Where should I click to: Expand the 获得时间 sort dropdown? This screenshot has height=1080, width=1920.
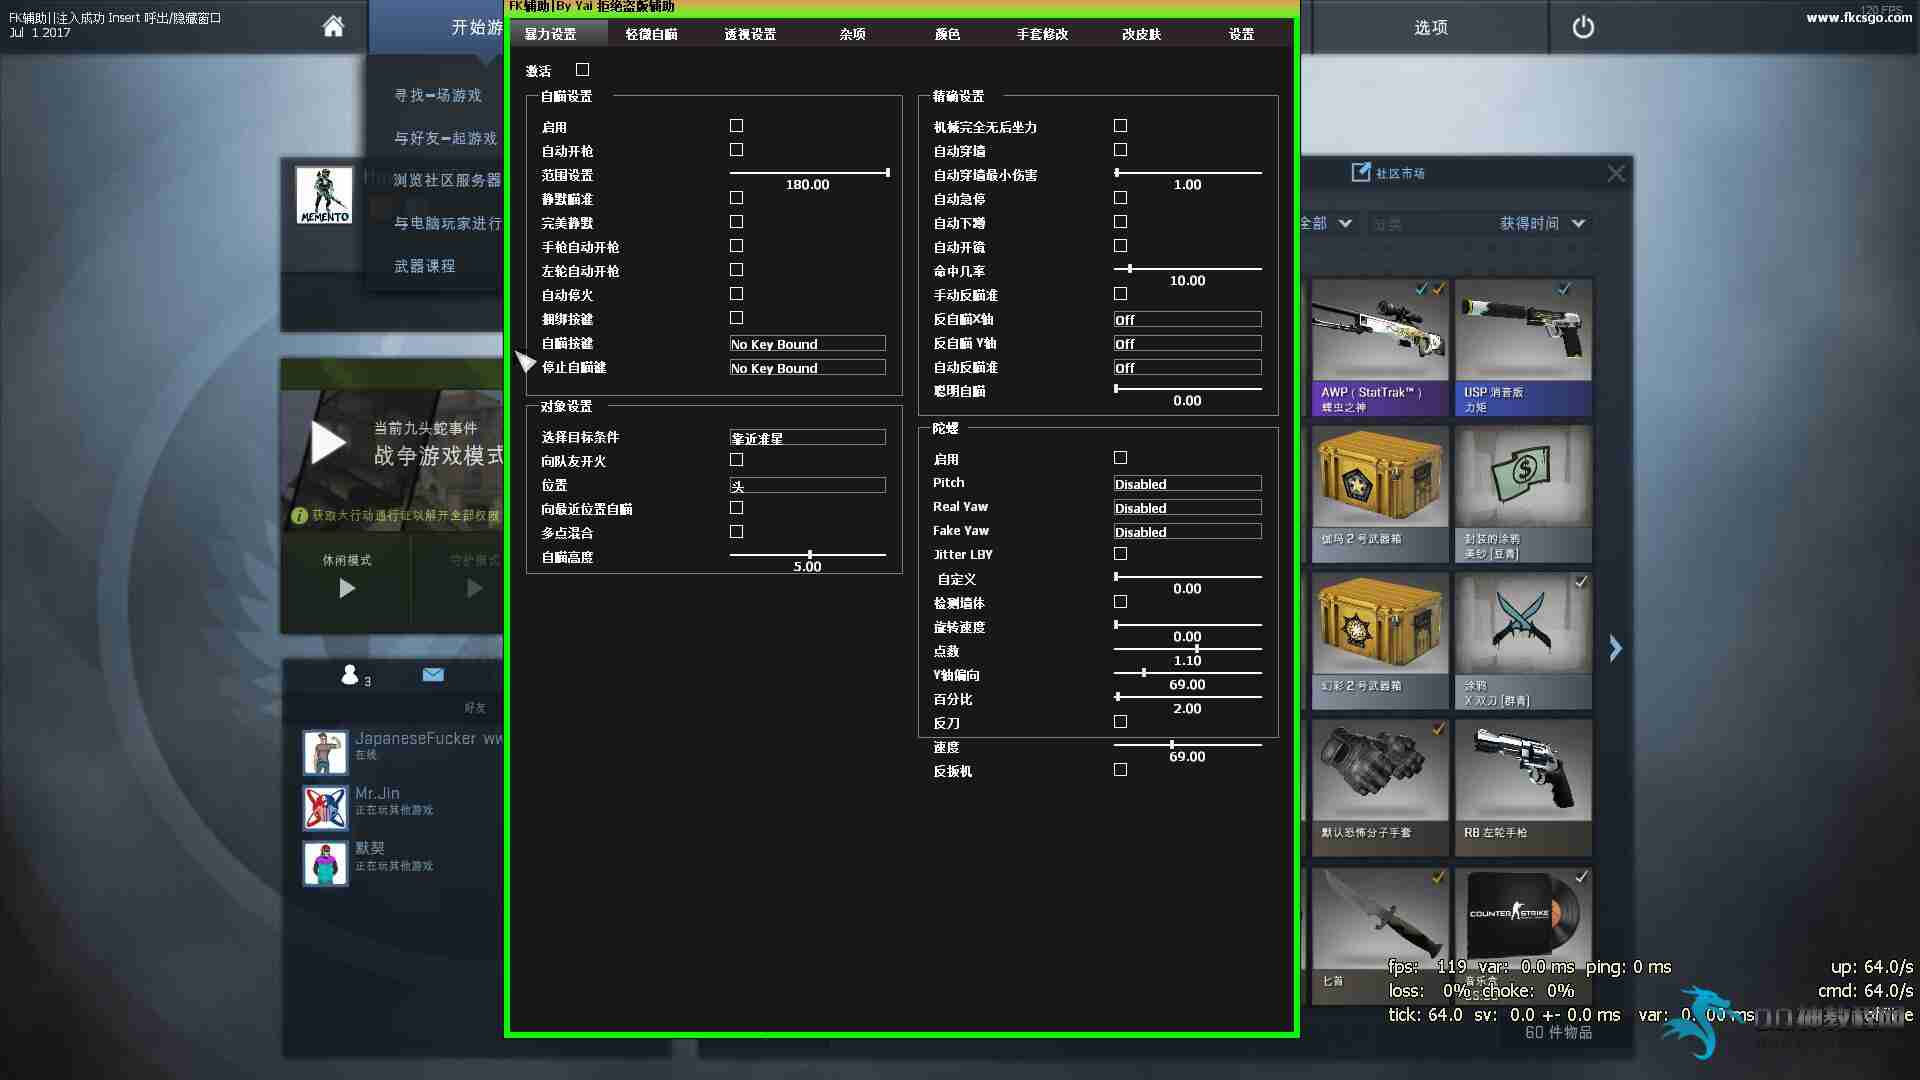pyautogui.click(x=1543, y=223)
